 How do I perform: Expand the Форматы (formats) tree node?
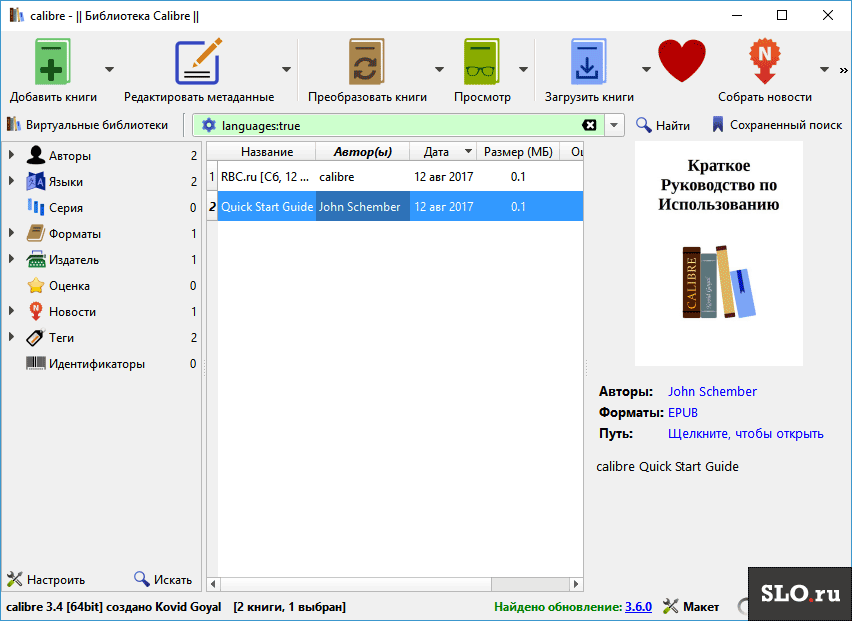point(11,233)
